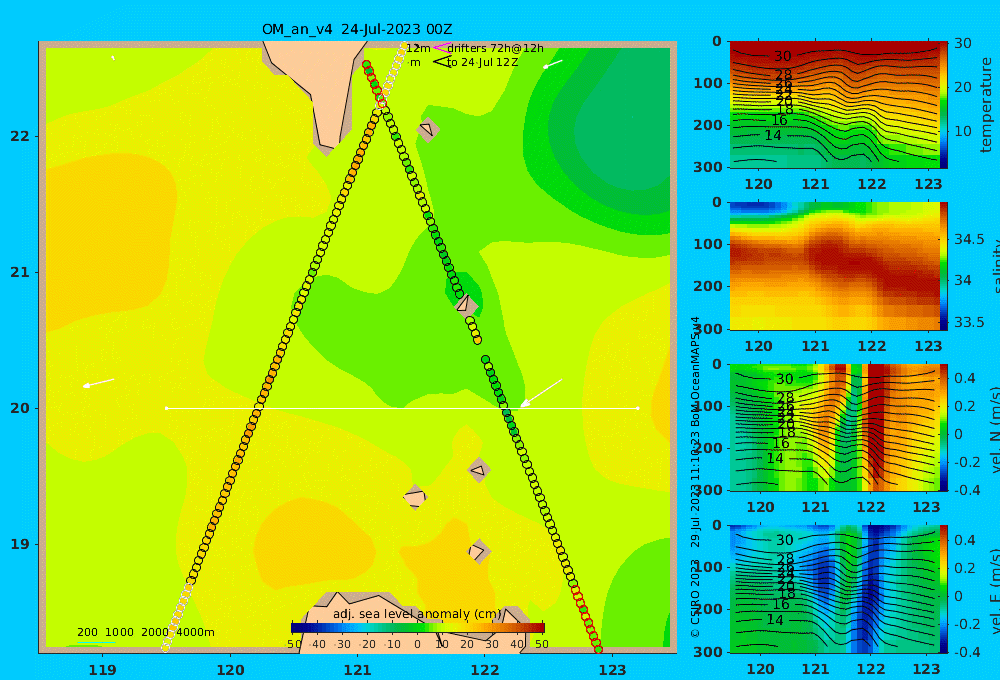This screenshot has width=1000, height=680.
Task: Click the red circles at the western track's northern end
Action: pos(374,84)
